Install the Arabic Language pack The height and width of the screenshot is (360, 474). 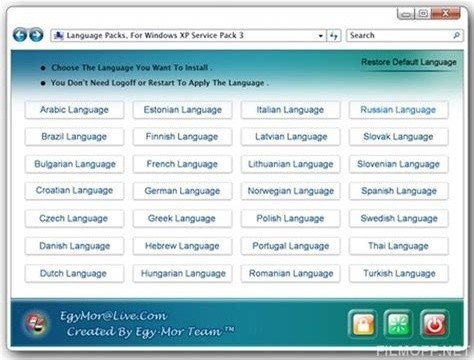tap(74, 110)
